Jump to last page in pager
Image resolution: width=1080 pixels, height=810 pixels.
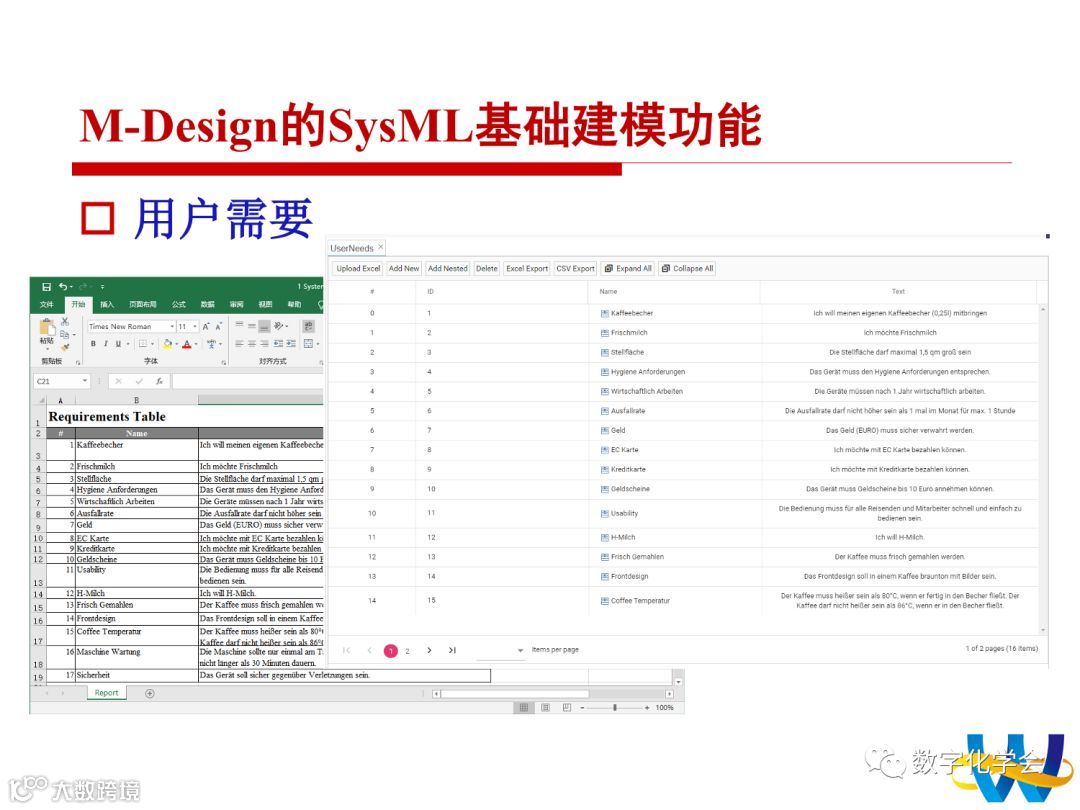[453, 650]
